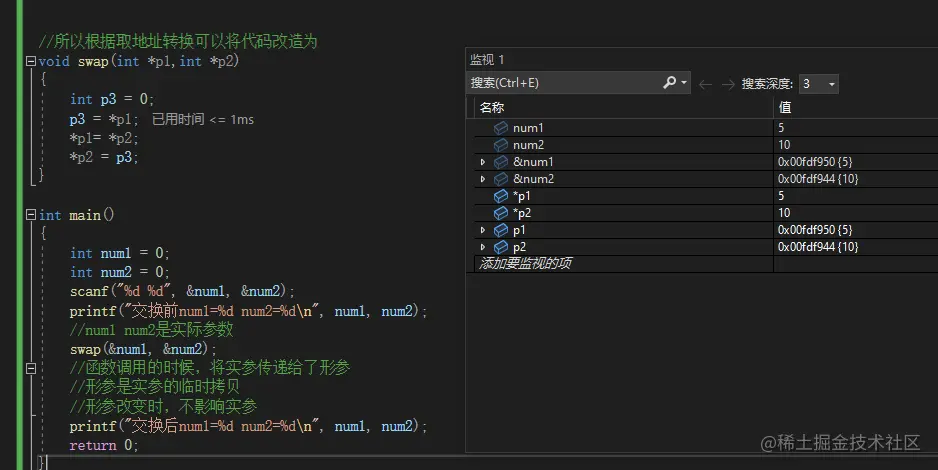Click the search magnifier icon in watch window

(x=670, y=84)
